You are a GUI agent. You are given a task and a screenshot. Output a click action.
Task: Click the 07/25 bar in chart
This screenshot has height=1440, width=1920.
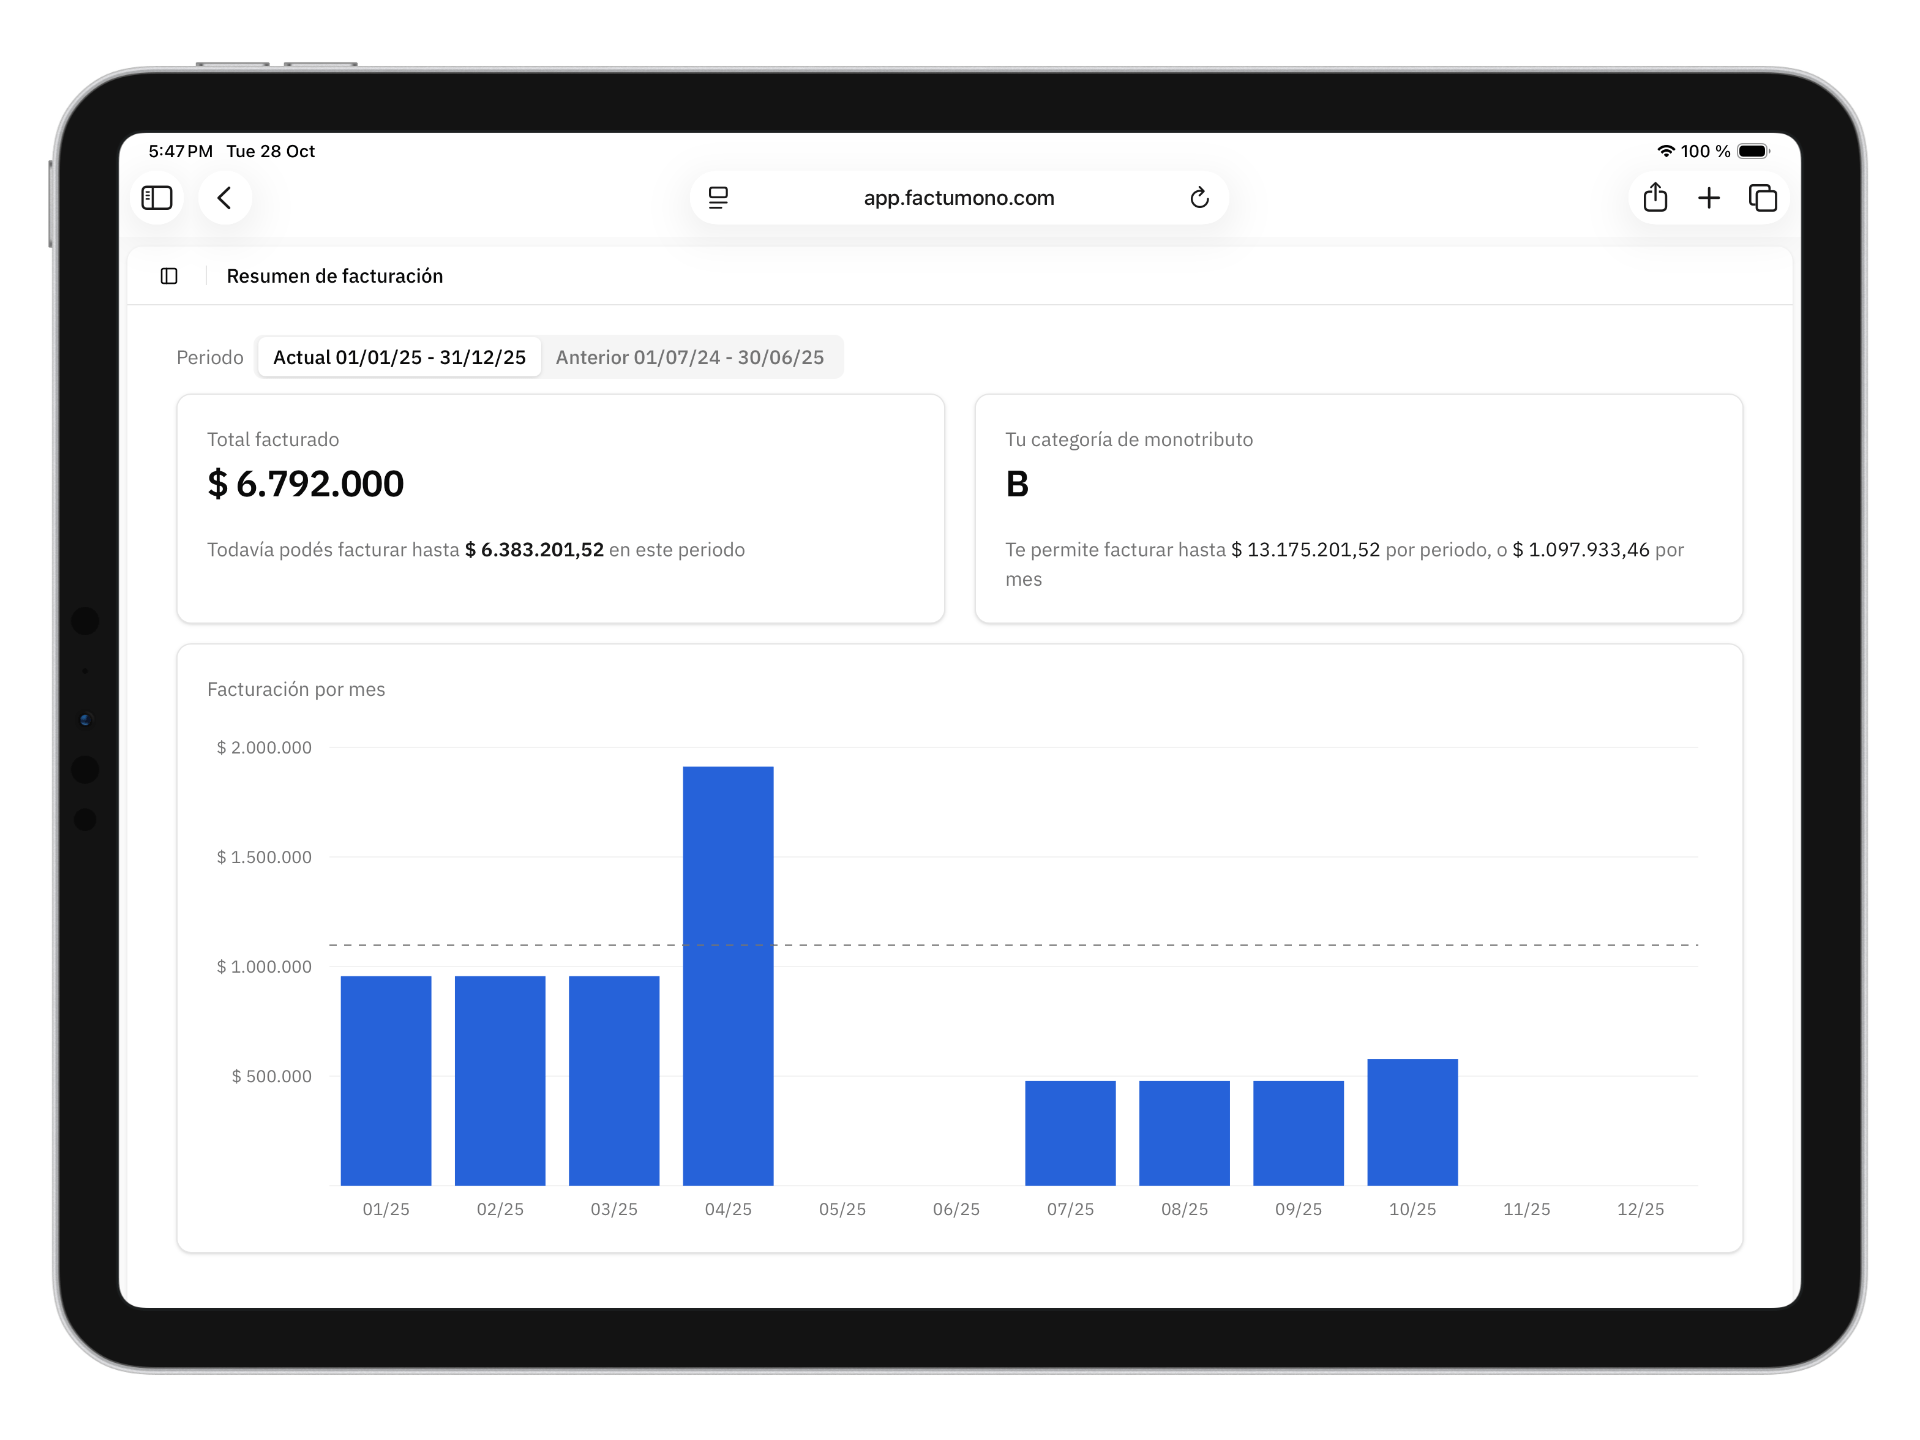coord(1070,1133)
